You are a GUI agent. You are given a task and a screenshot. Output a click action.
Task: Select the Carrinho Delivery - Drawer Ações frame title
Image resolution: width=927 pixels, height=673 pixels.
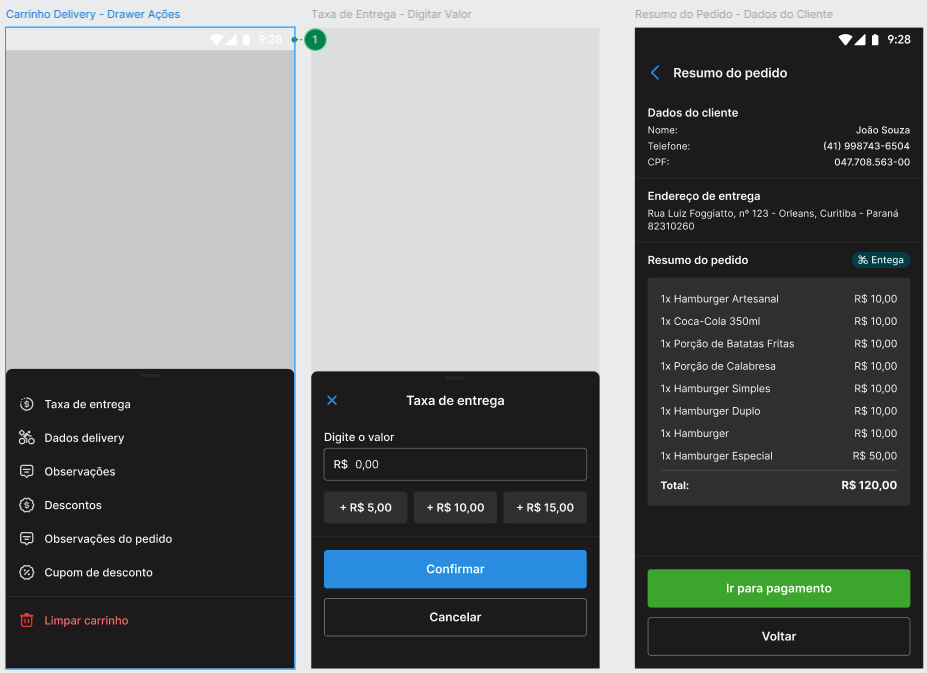[93, 14]
